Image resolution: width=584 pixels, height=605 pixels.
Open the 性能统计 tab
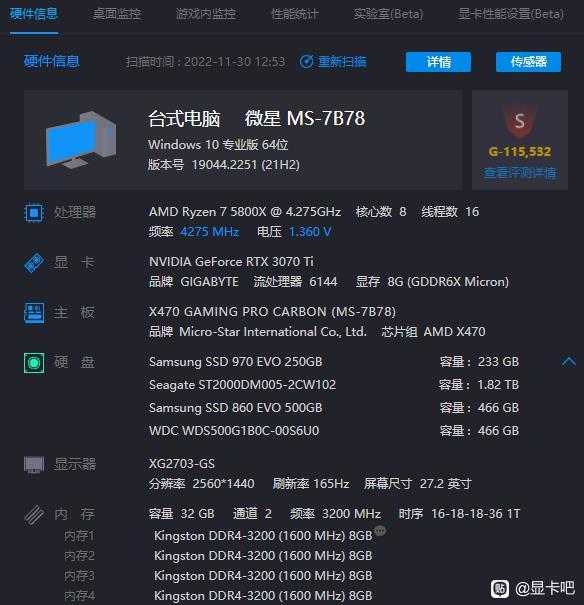click(x=295, y=14)
